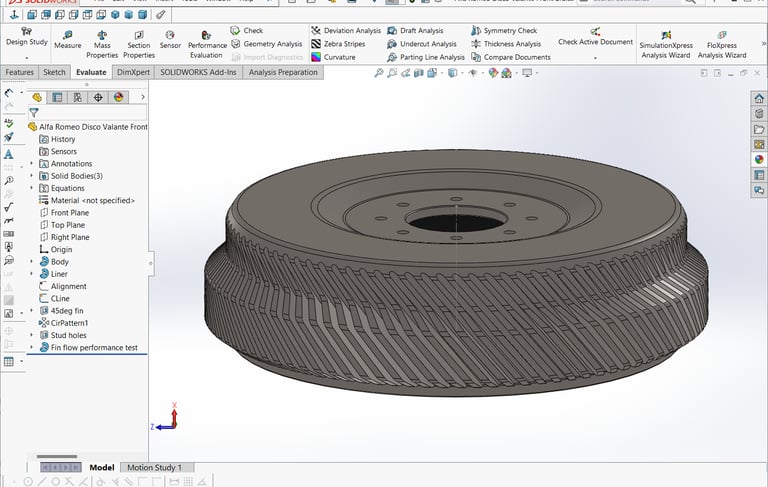Open the DimXpert tab

[133, 72]
